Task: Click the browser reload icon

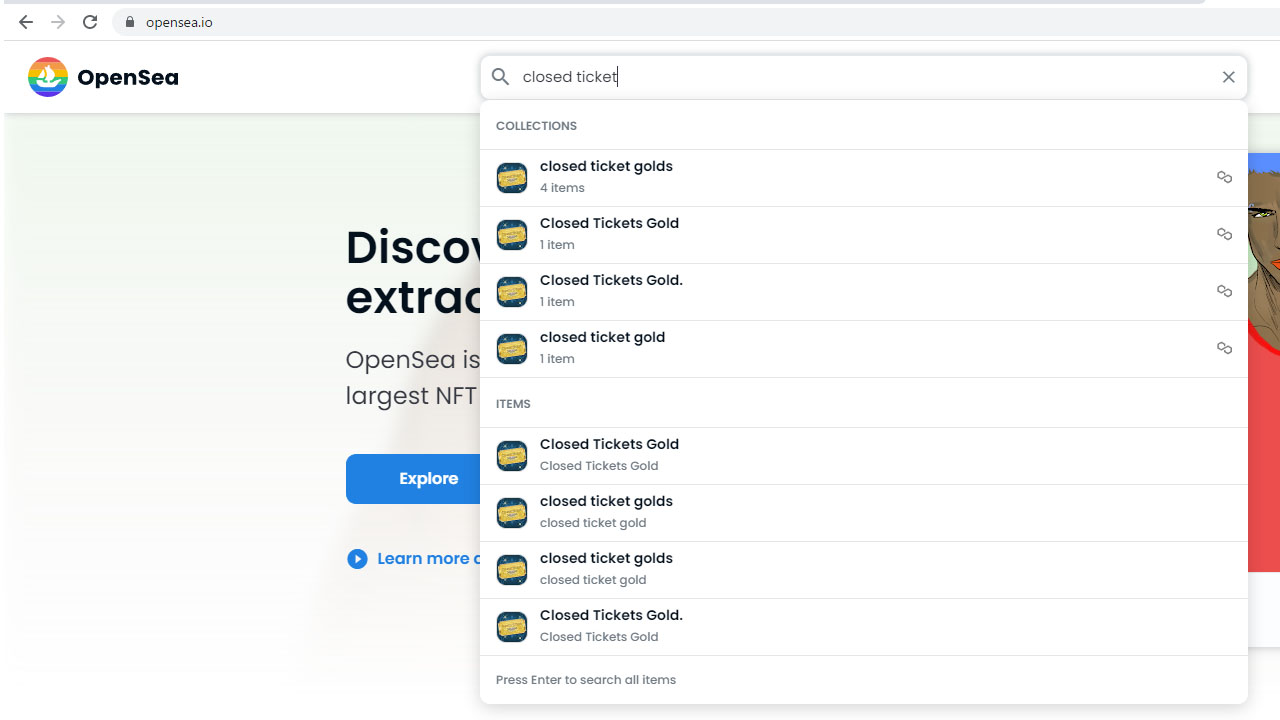Action: (x=89, y=20)
